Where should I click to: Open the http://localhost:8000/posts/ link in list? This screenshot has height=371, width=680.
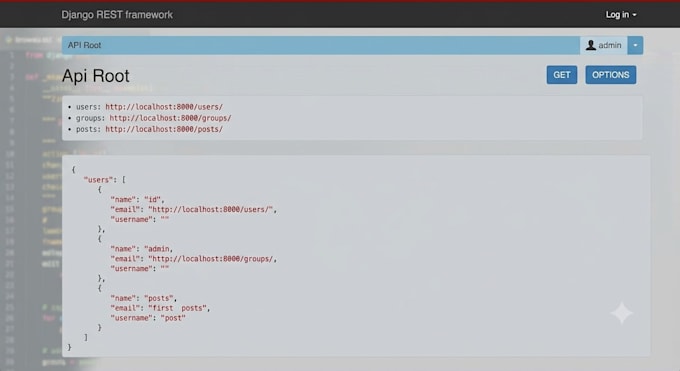click(x=164, y=129)
